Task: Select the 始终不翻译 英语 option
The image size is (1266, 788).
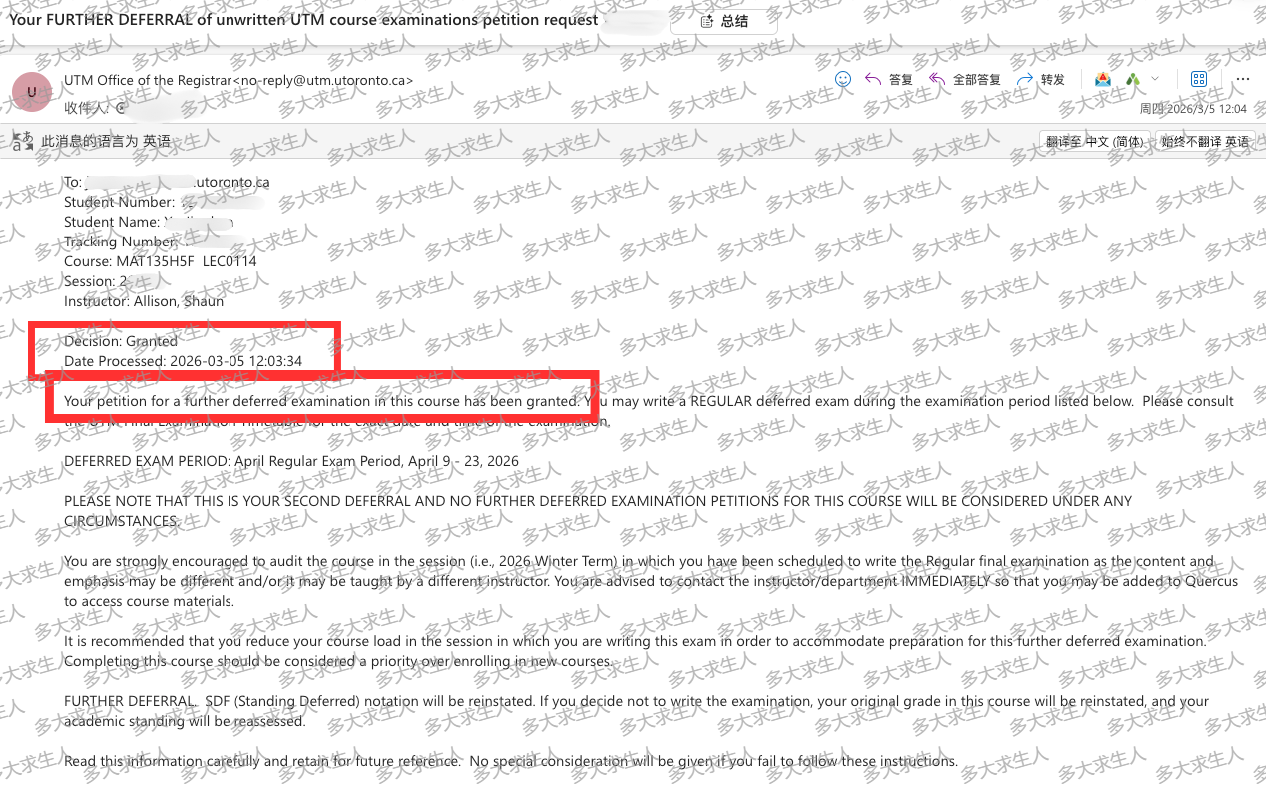Action: click(1205, 141)
